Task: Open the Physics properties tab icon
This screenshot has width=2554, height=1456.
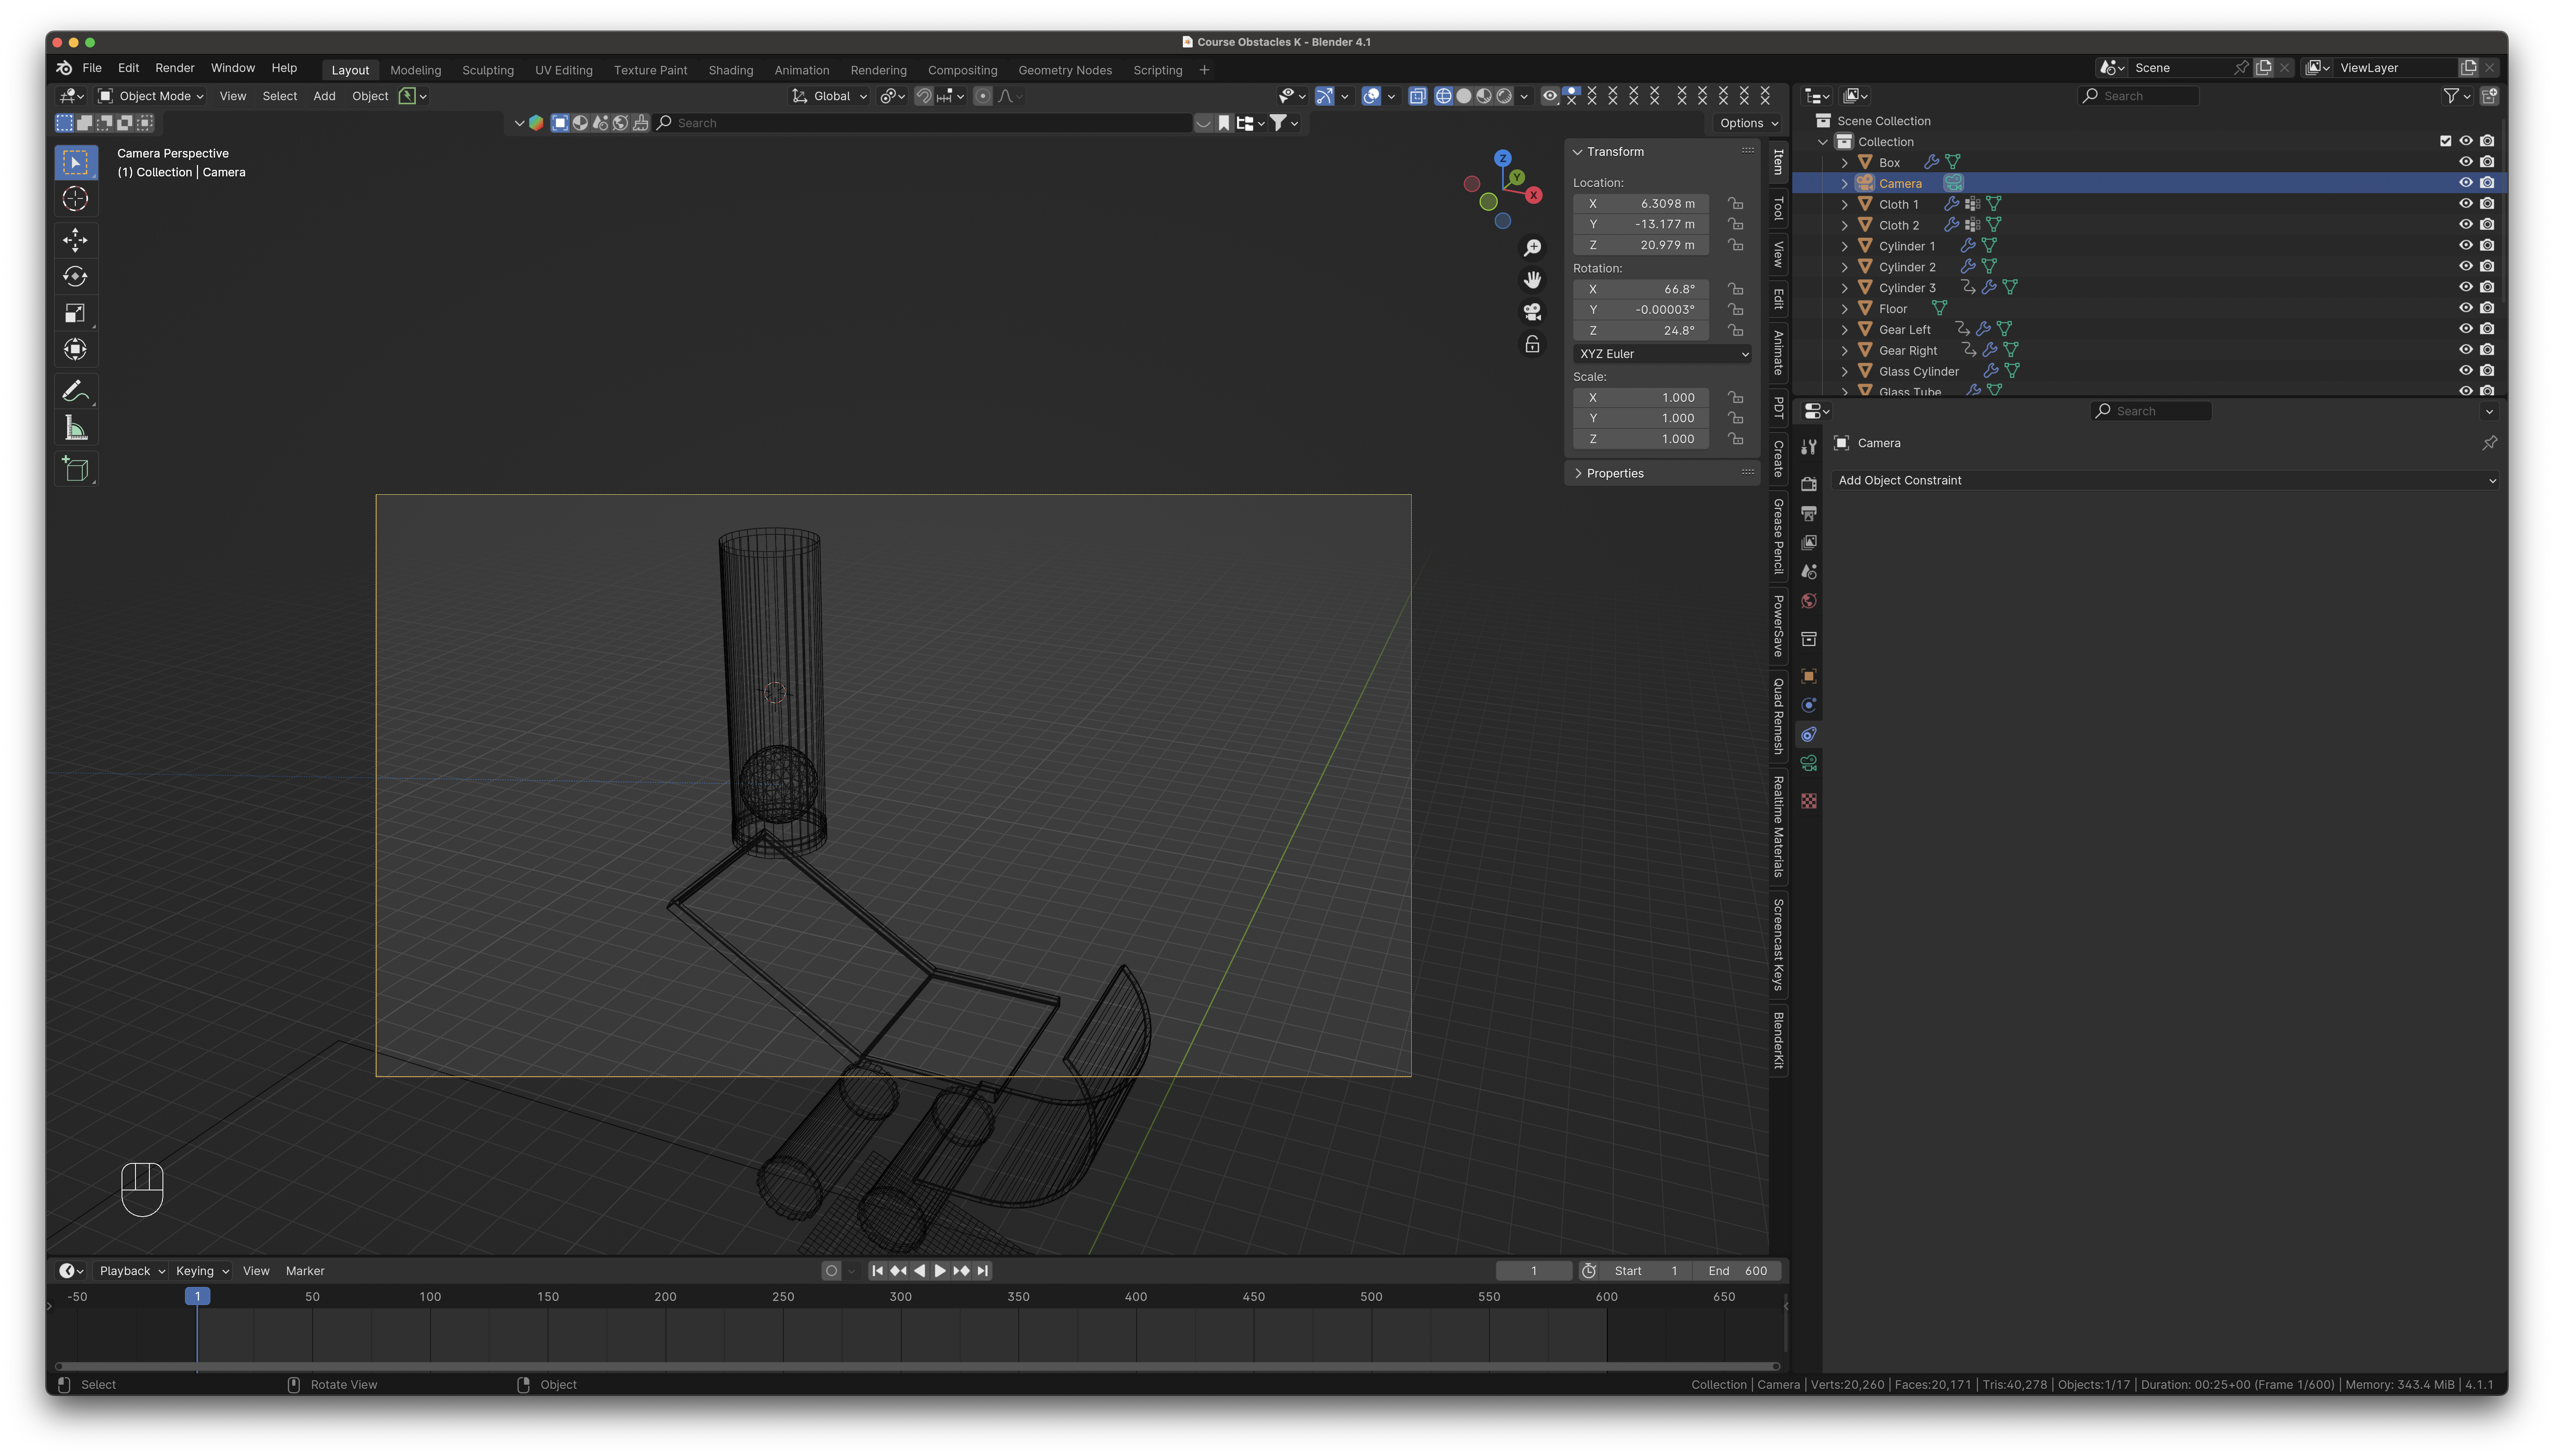Action: coord(1809,706)
